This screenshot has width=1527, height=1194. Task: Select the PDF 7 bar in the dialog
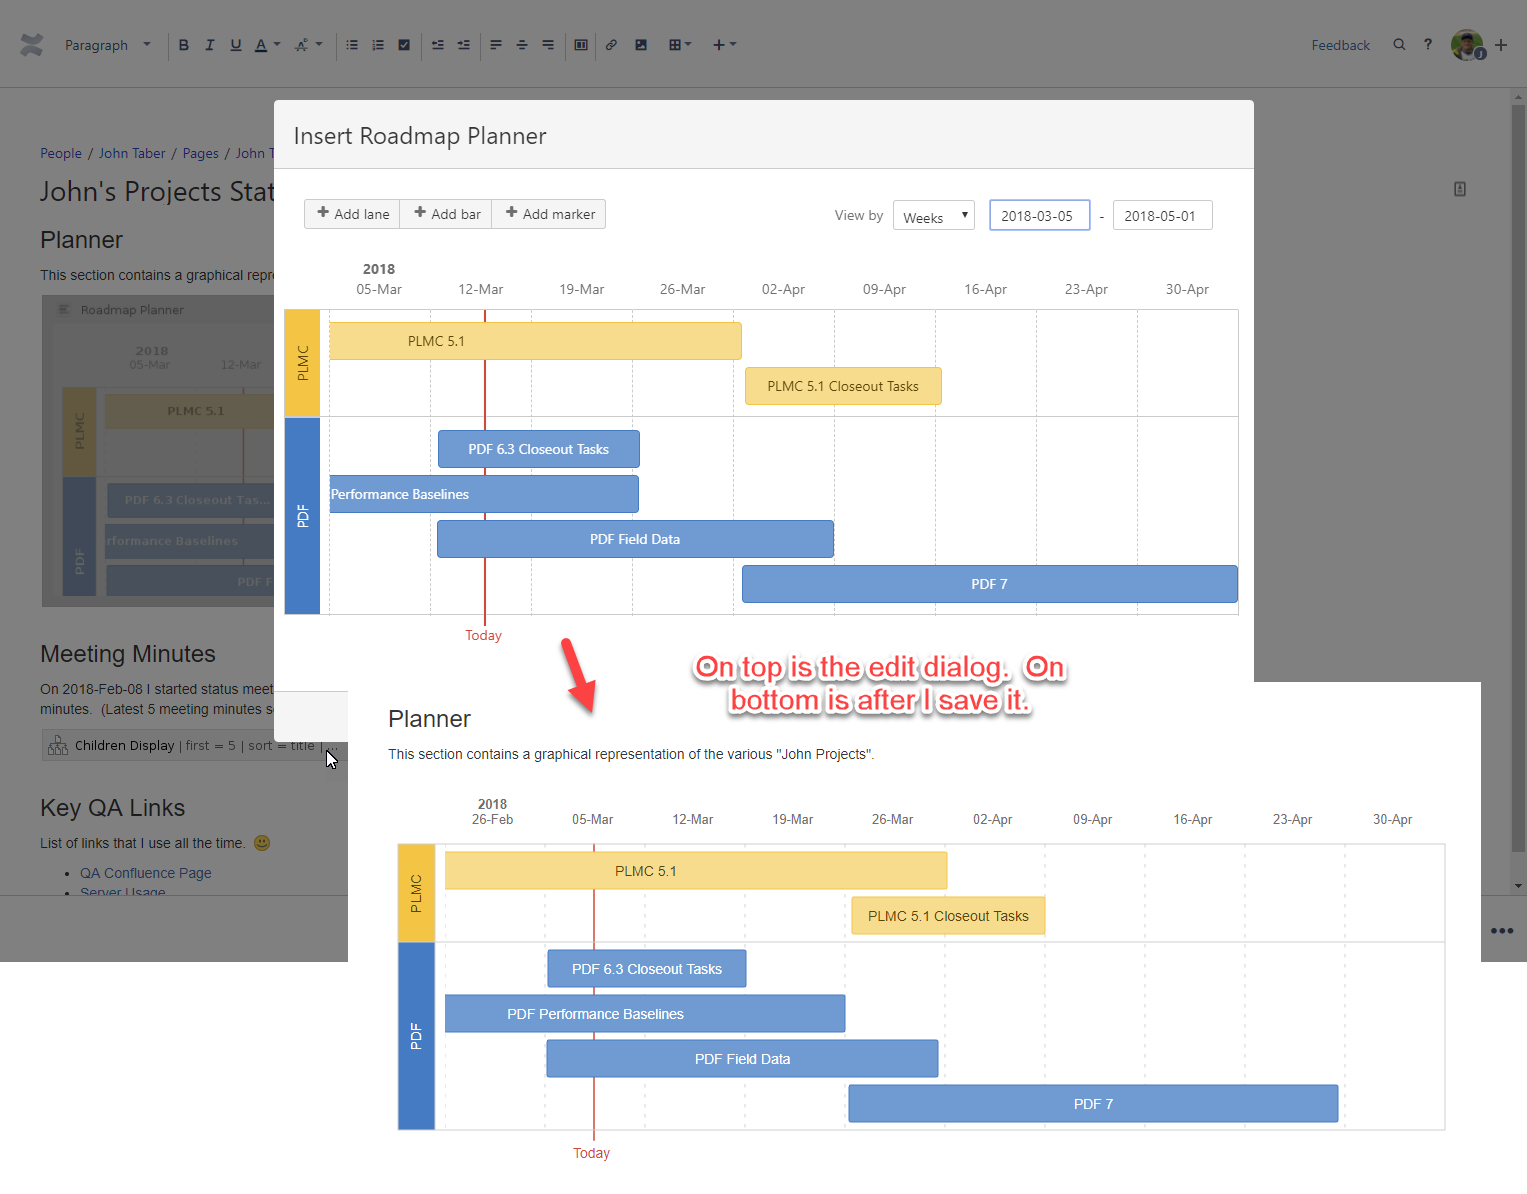tap(990, 584)
